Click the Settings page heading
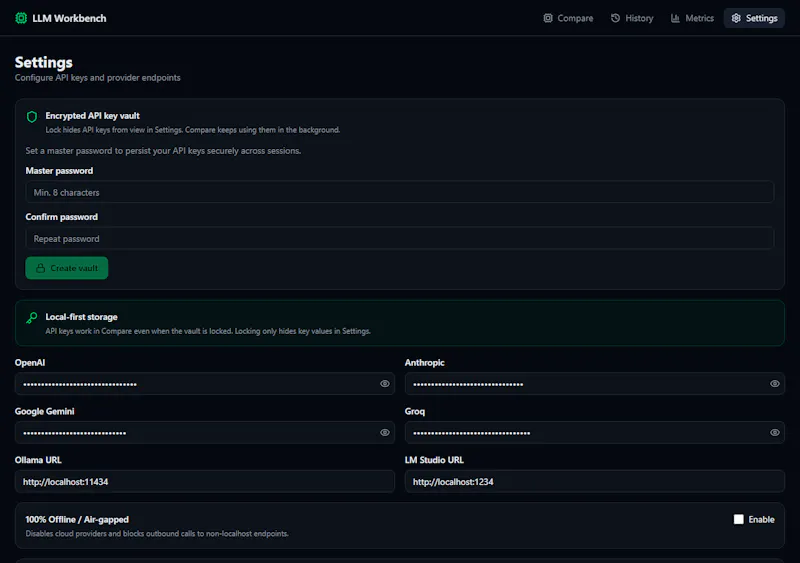This screenshot has height=563, width=800. click(x=43, y=62)
